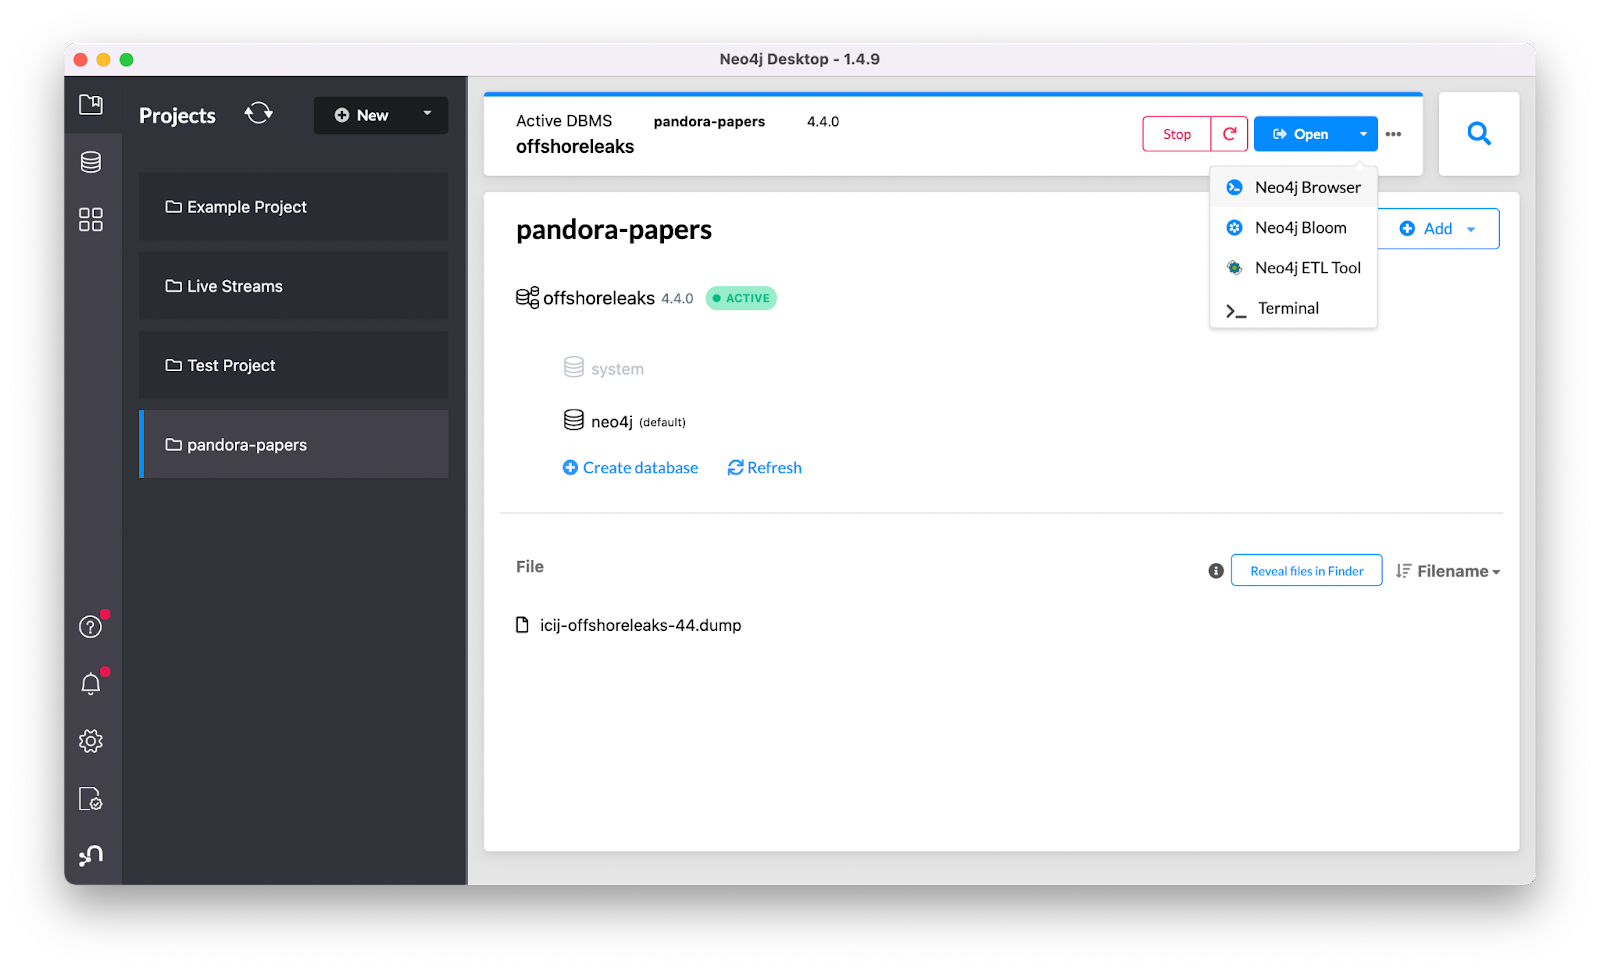Open the Filename sort dropdown
The width and height of the screenshot is (1600, 970).
point(1448,571)
